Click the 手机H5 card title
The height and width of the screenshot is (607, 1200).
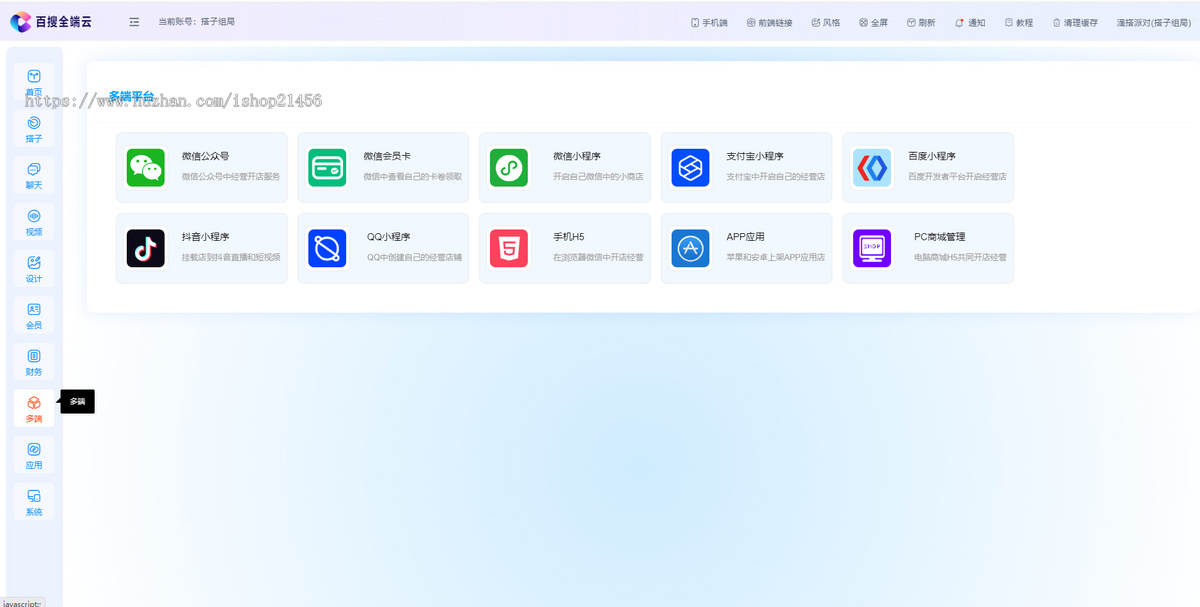(x=569, y=237)
